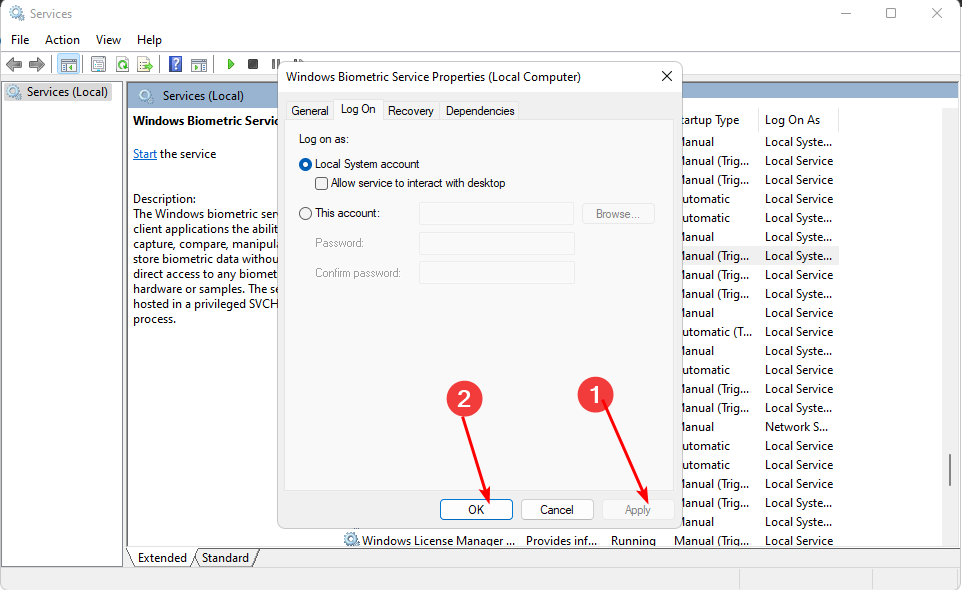
Task: Switch to the Extended view tab
Action: point(162,557)
